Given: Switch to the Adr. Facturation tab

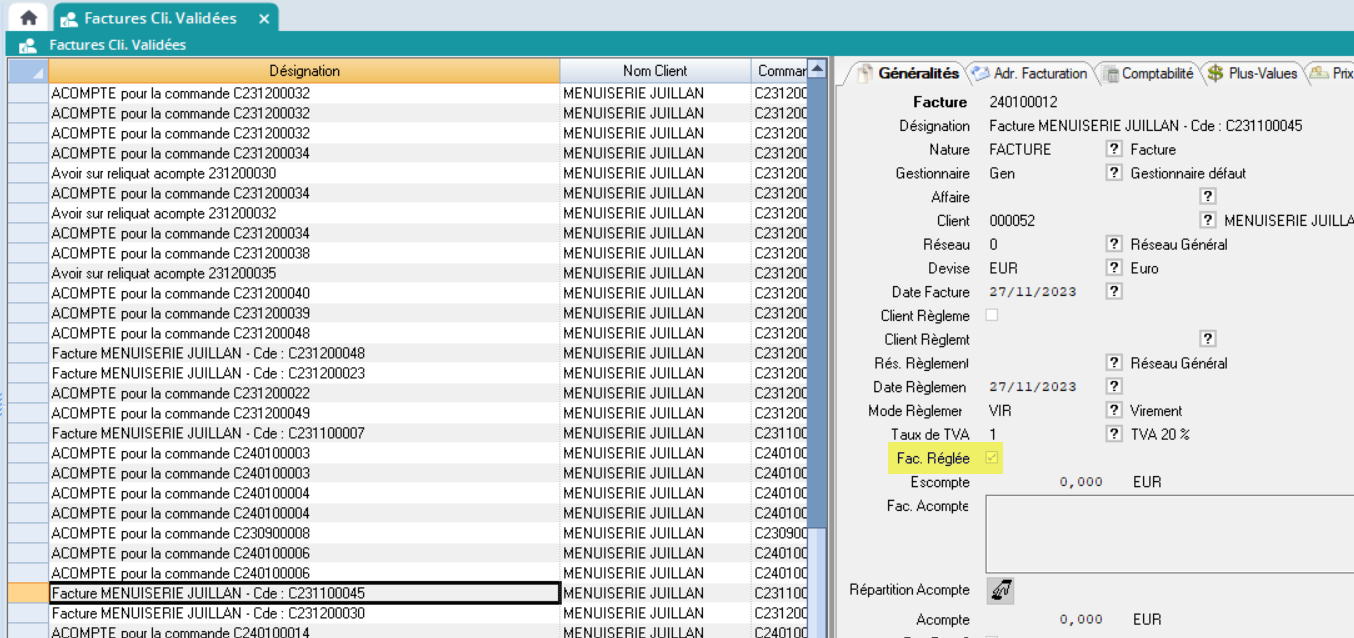Looking at the screenshot, I should pyautogui.click(x=1030, y=73).
